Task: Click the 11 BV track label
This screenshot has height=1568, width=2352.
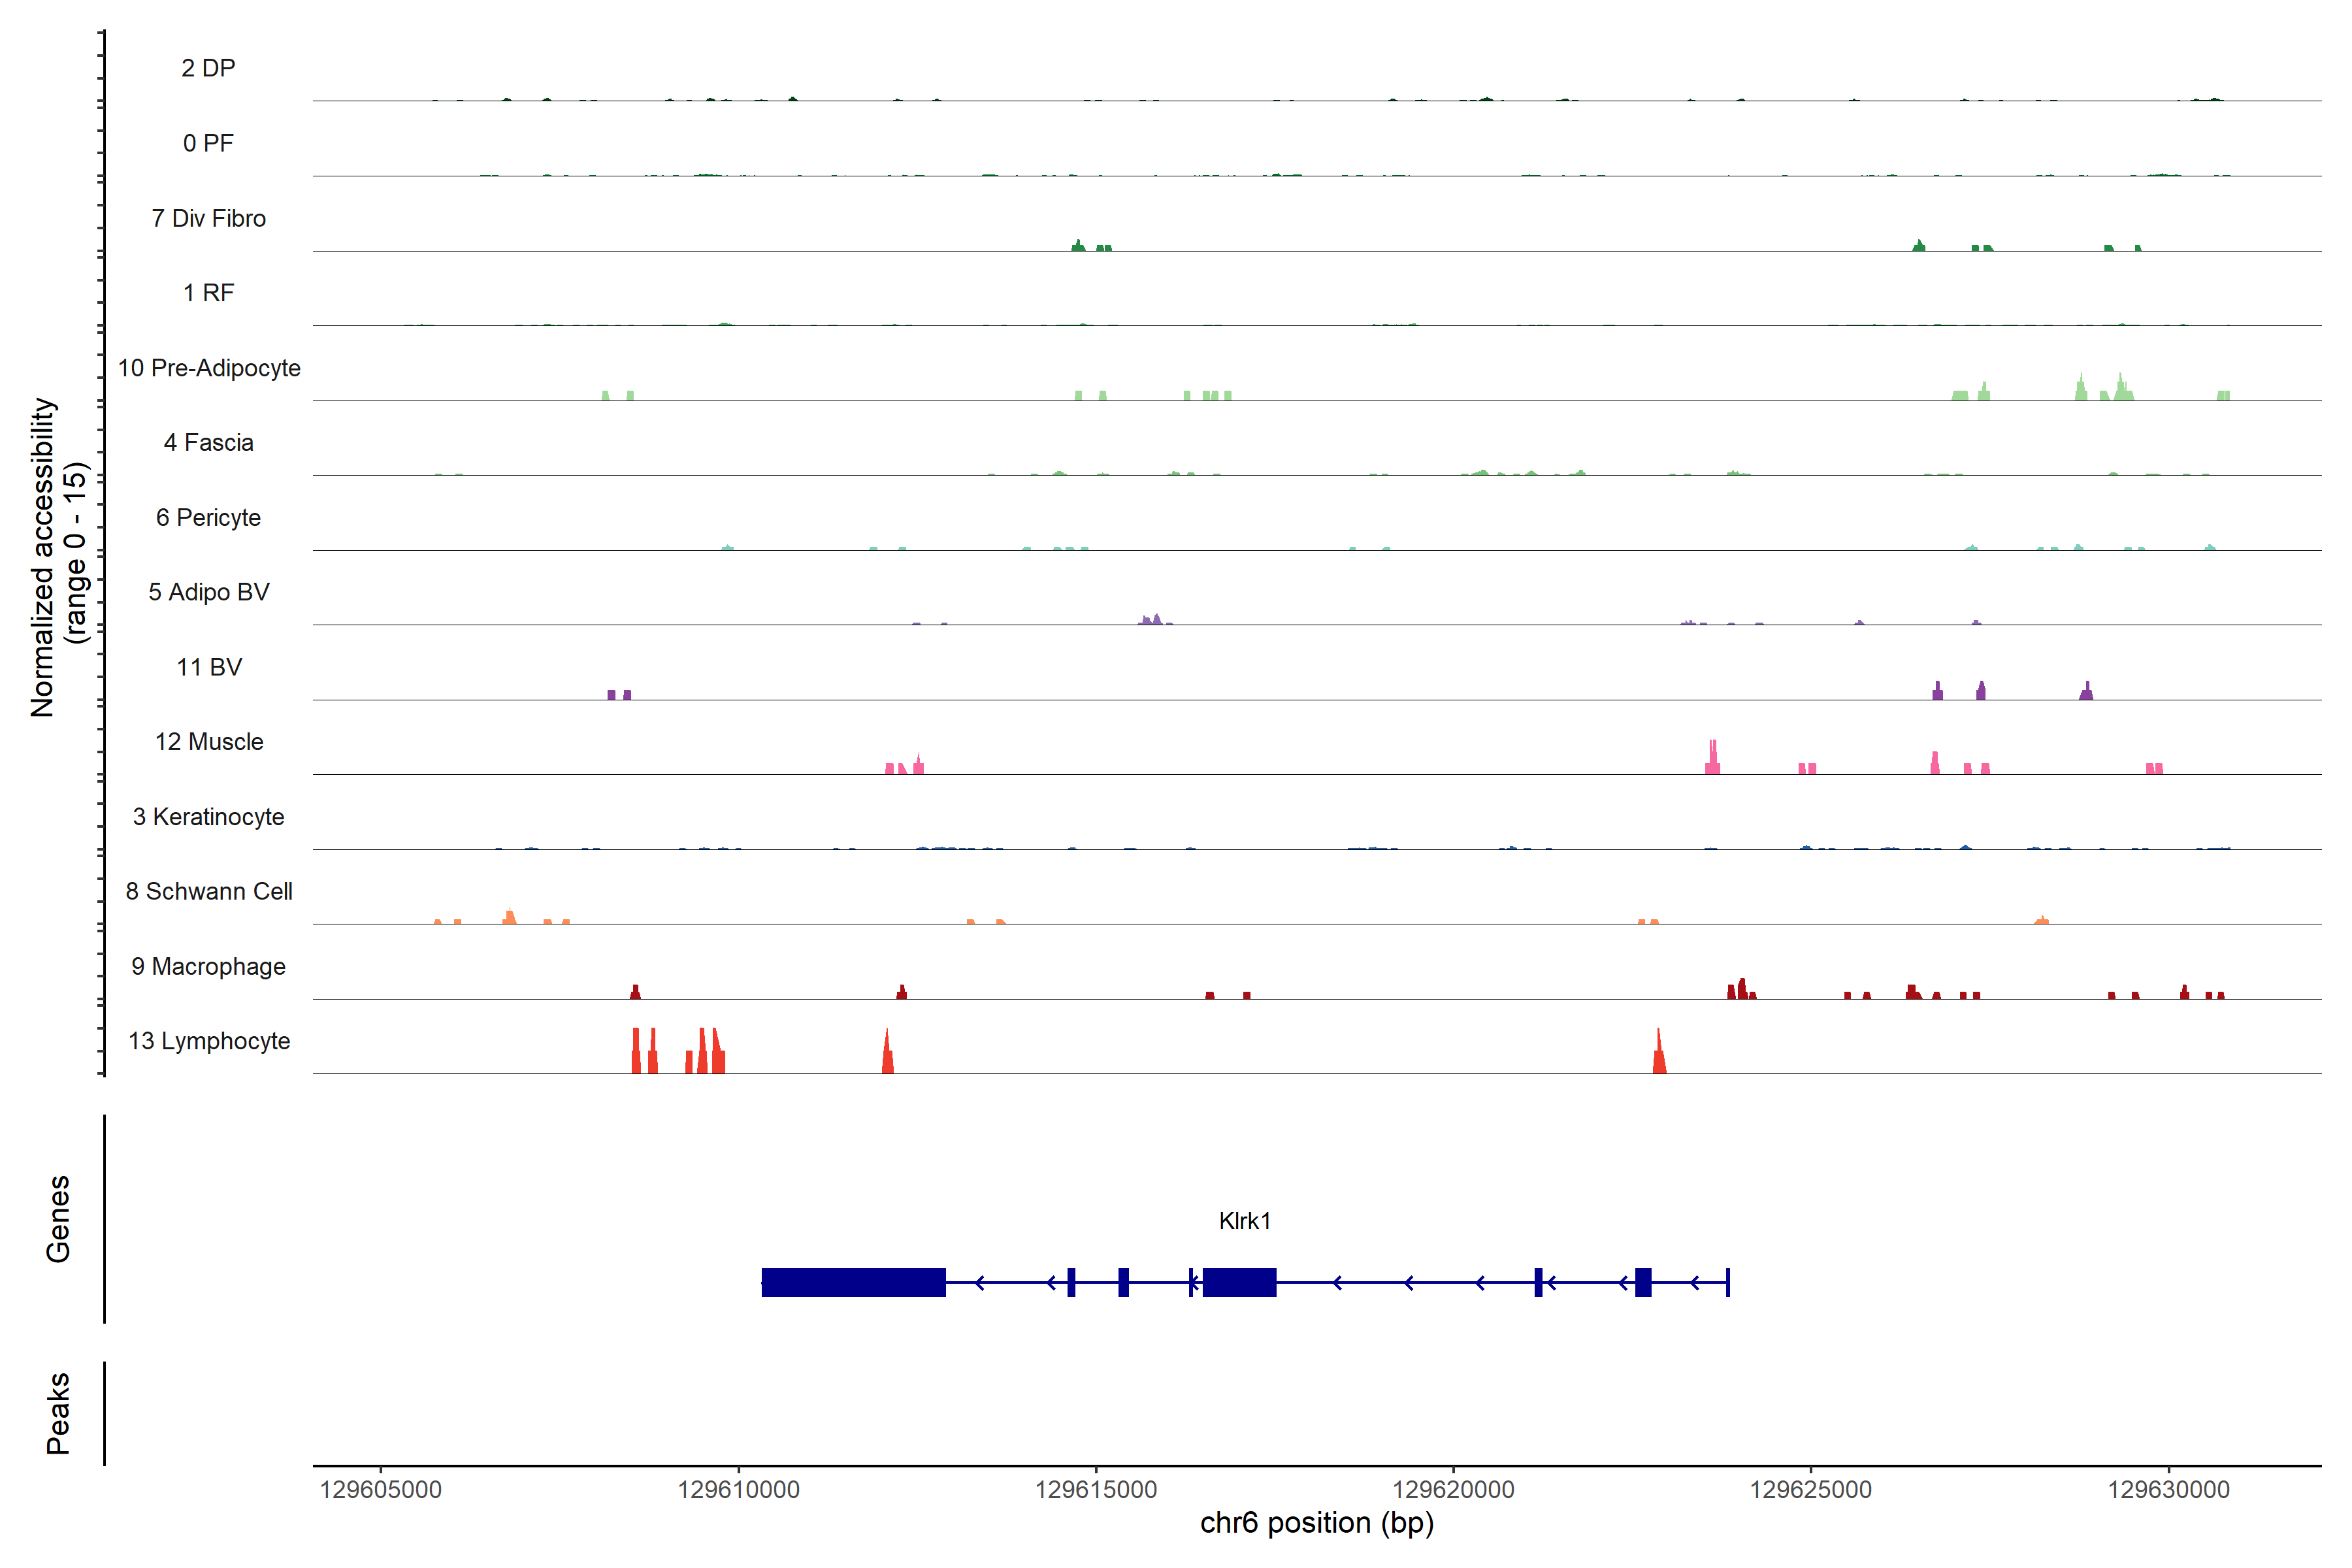Action: pos(209,667)
